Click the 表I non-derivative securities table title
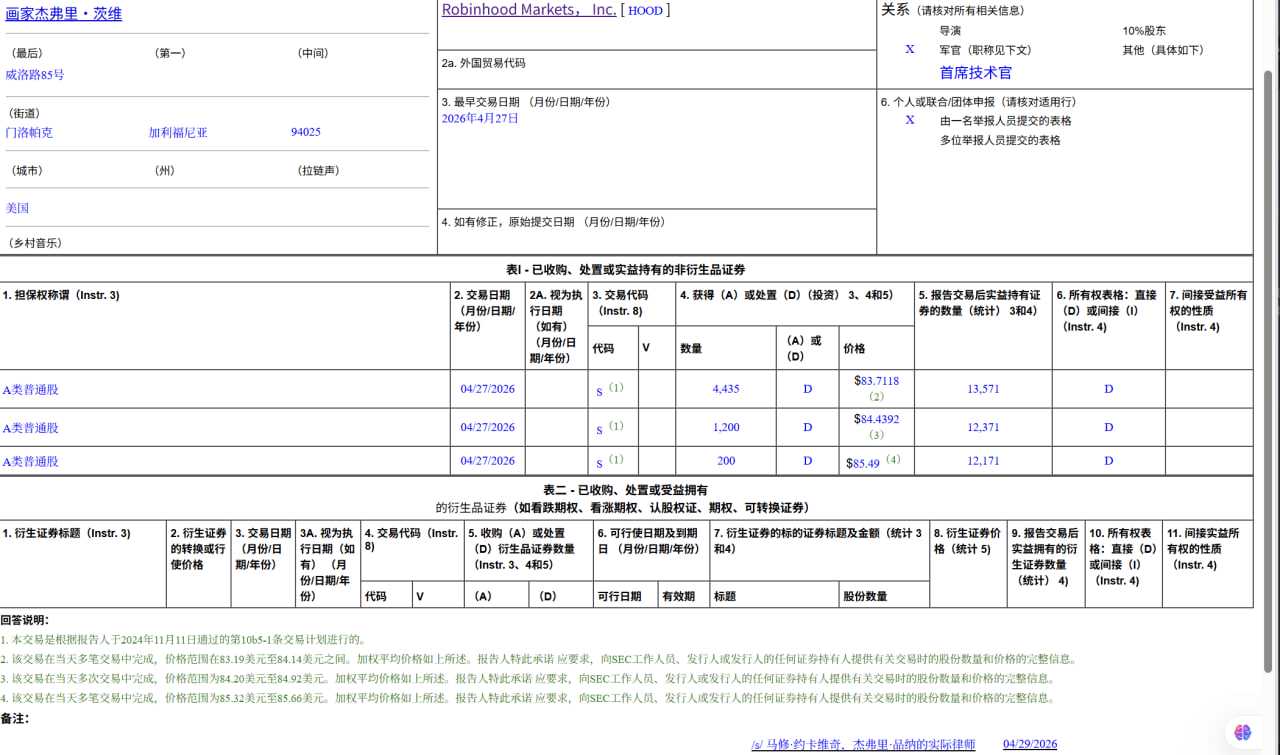 626,270
